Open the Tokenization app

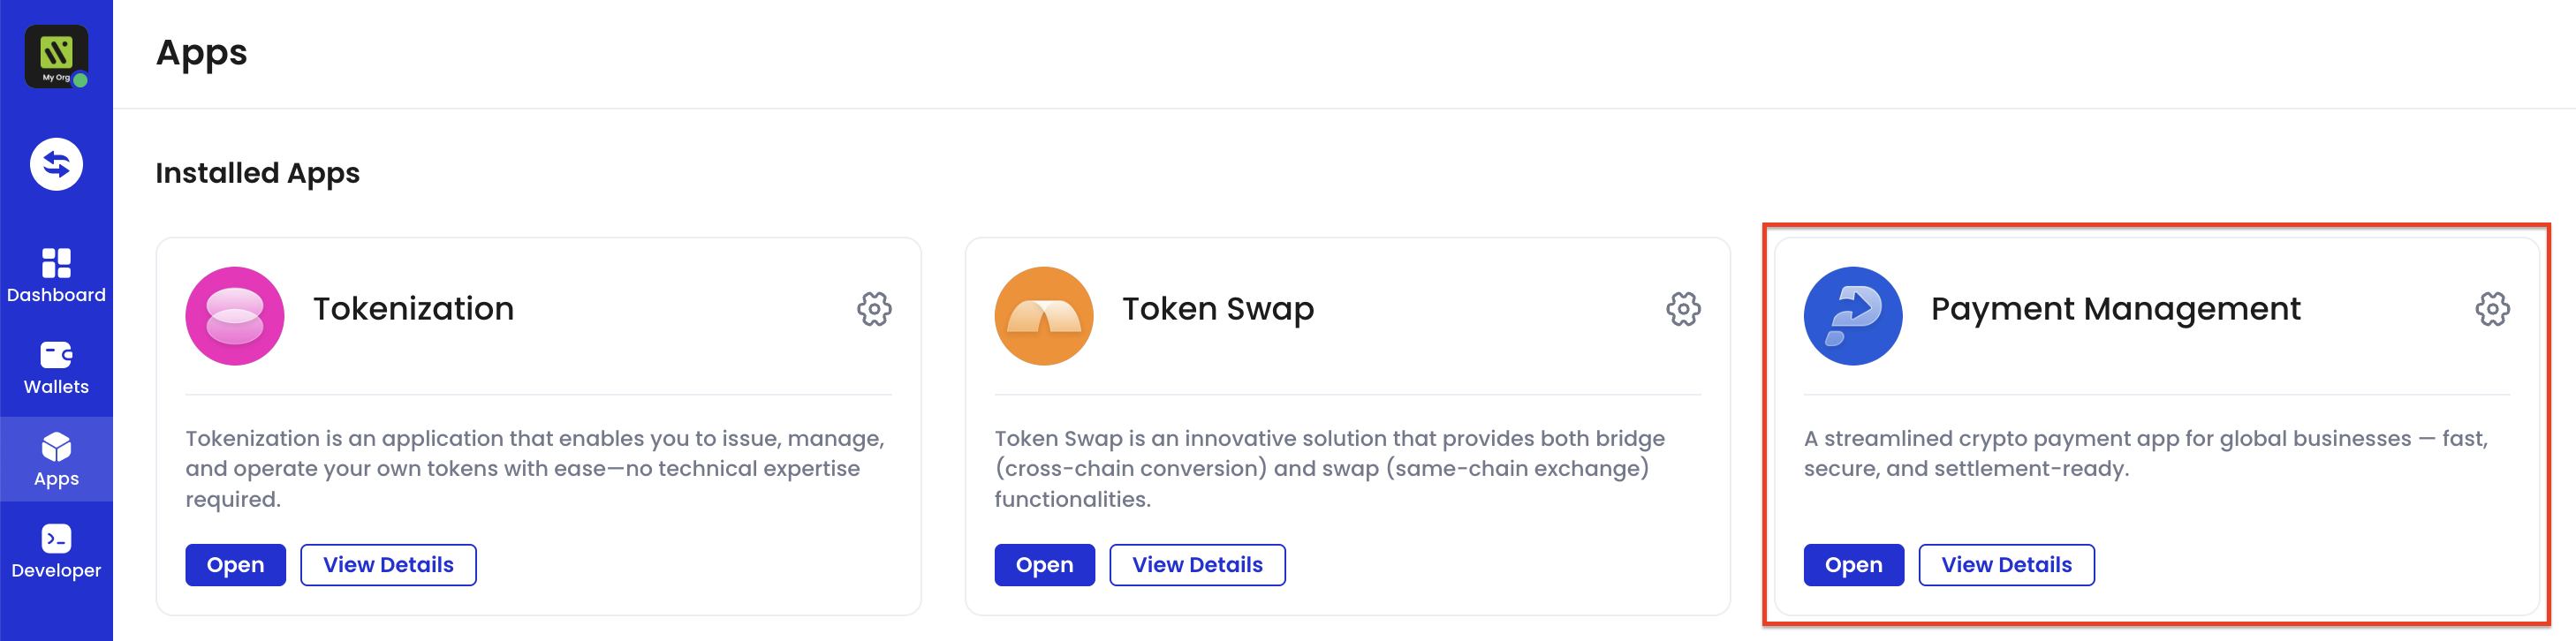click(x=235, y=564)
